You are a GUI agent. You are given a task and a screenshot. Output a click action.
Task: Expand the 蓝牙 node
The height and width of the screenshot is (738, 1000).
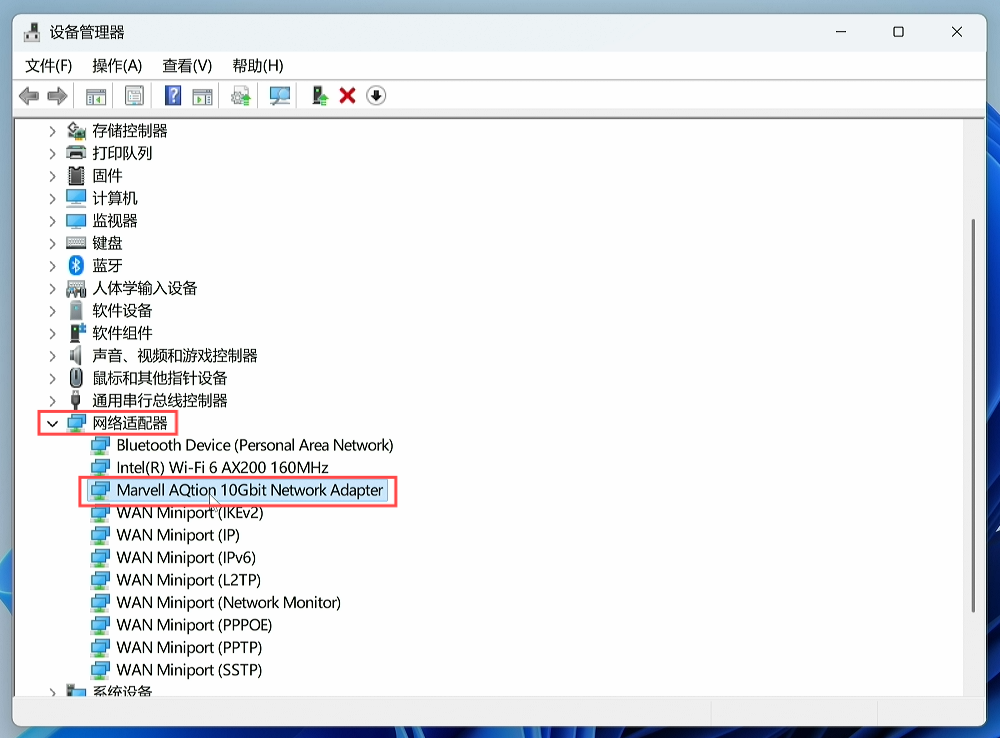(x=52, y=266)
